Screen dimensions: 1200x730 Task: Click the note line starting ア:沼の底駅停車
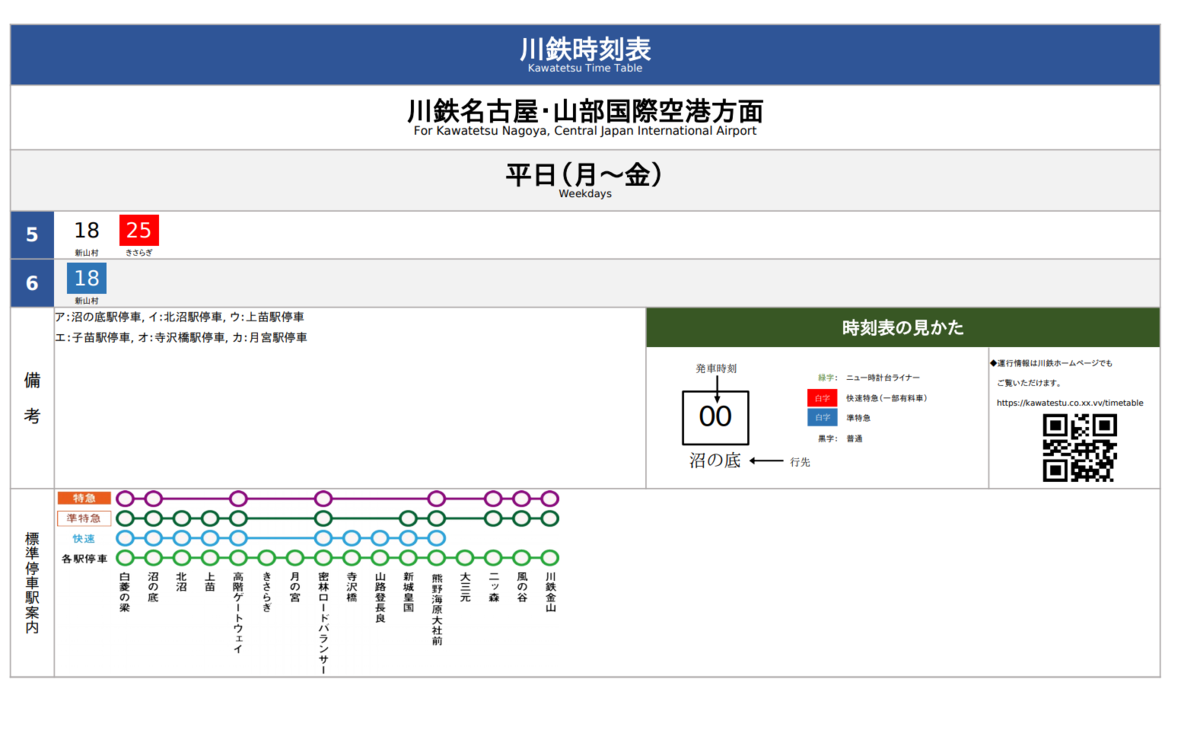click(181, 317)
